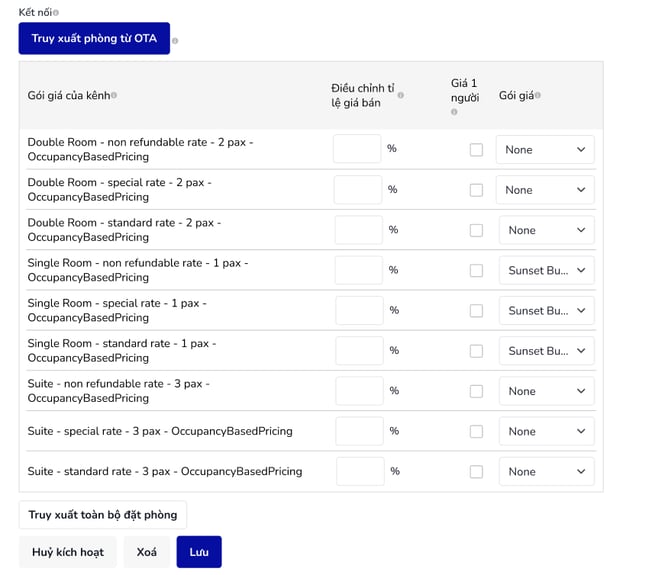The width and height of the screenshot is (655, 575).
Task: Click info icon next to Gói giá header
Action: click(x=538, y=95)
